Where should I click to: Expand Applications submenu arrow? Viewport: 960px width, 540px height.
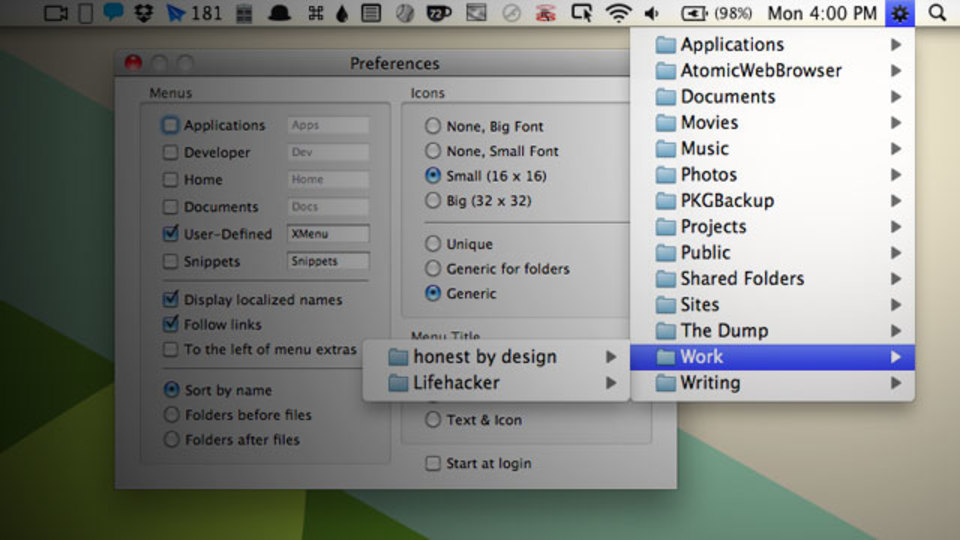(x=896, y=45)
